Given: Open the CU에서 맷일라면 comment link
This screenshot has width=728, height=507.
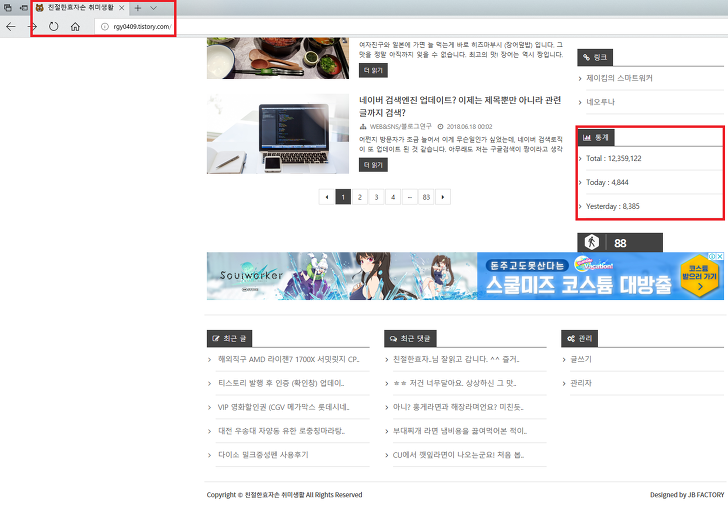Looking at the screenshot, I should [458, 455].
